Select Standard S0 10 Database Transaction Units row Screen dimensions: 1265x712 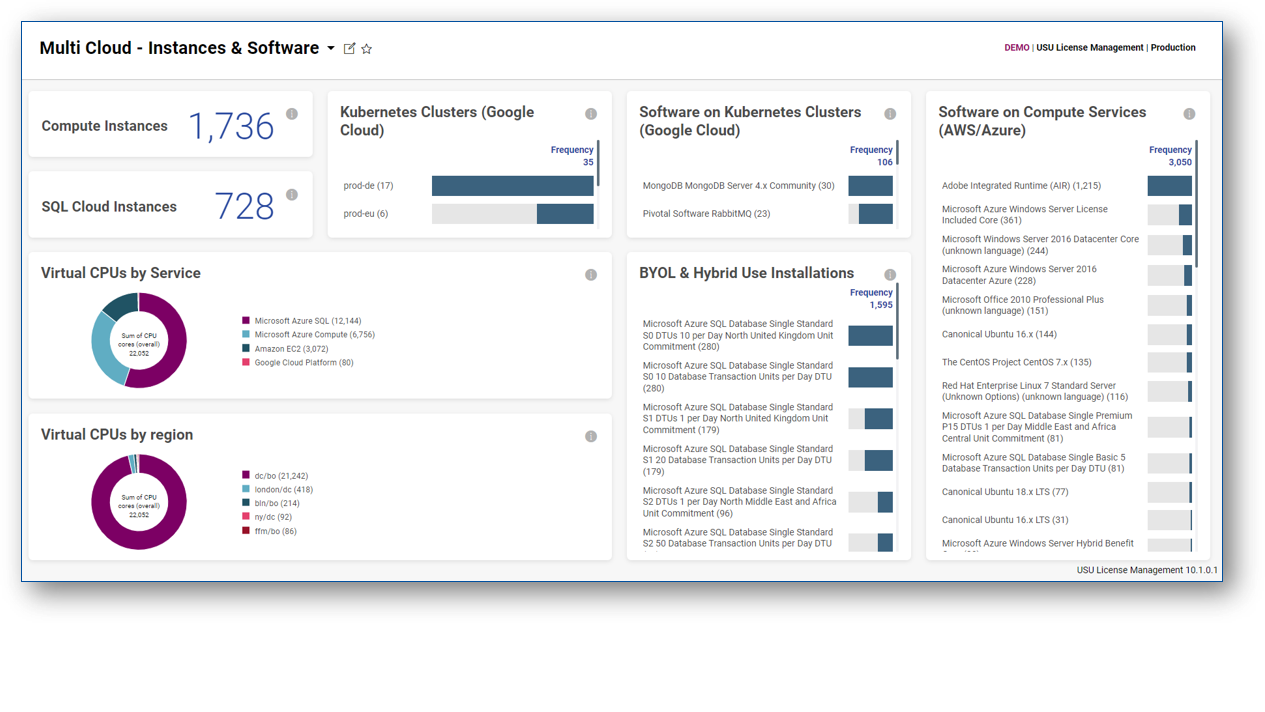[x=767, y=377]
